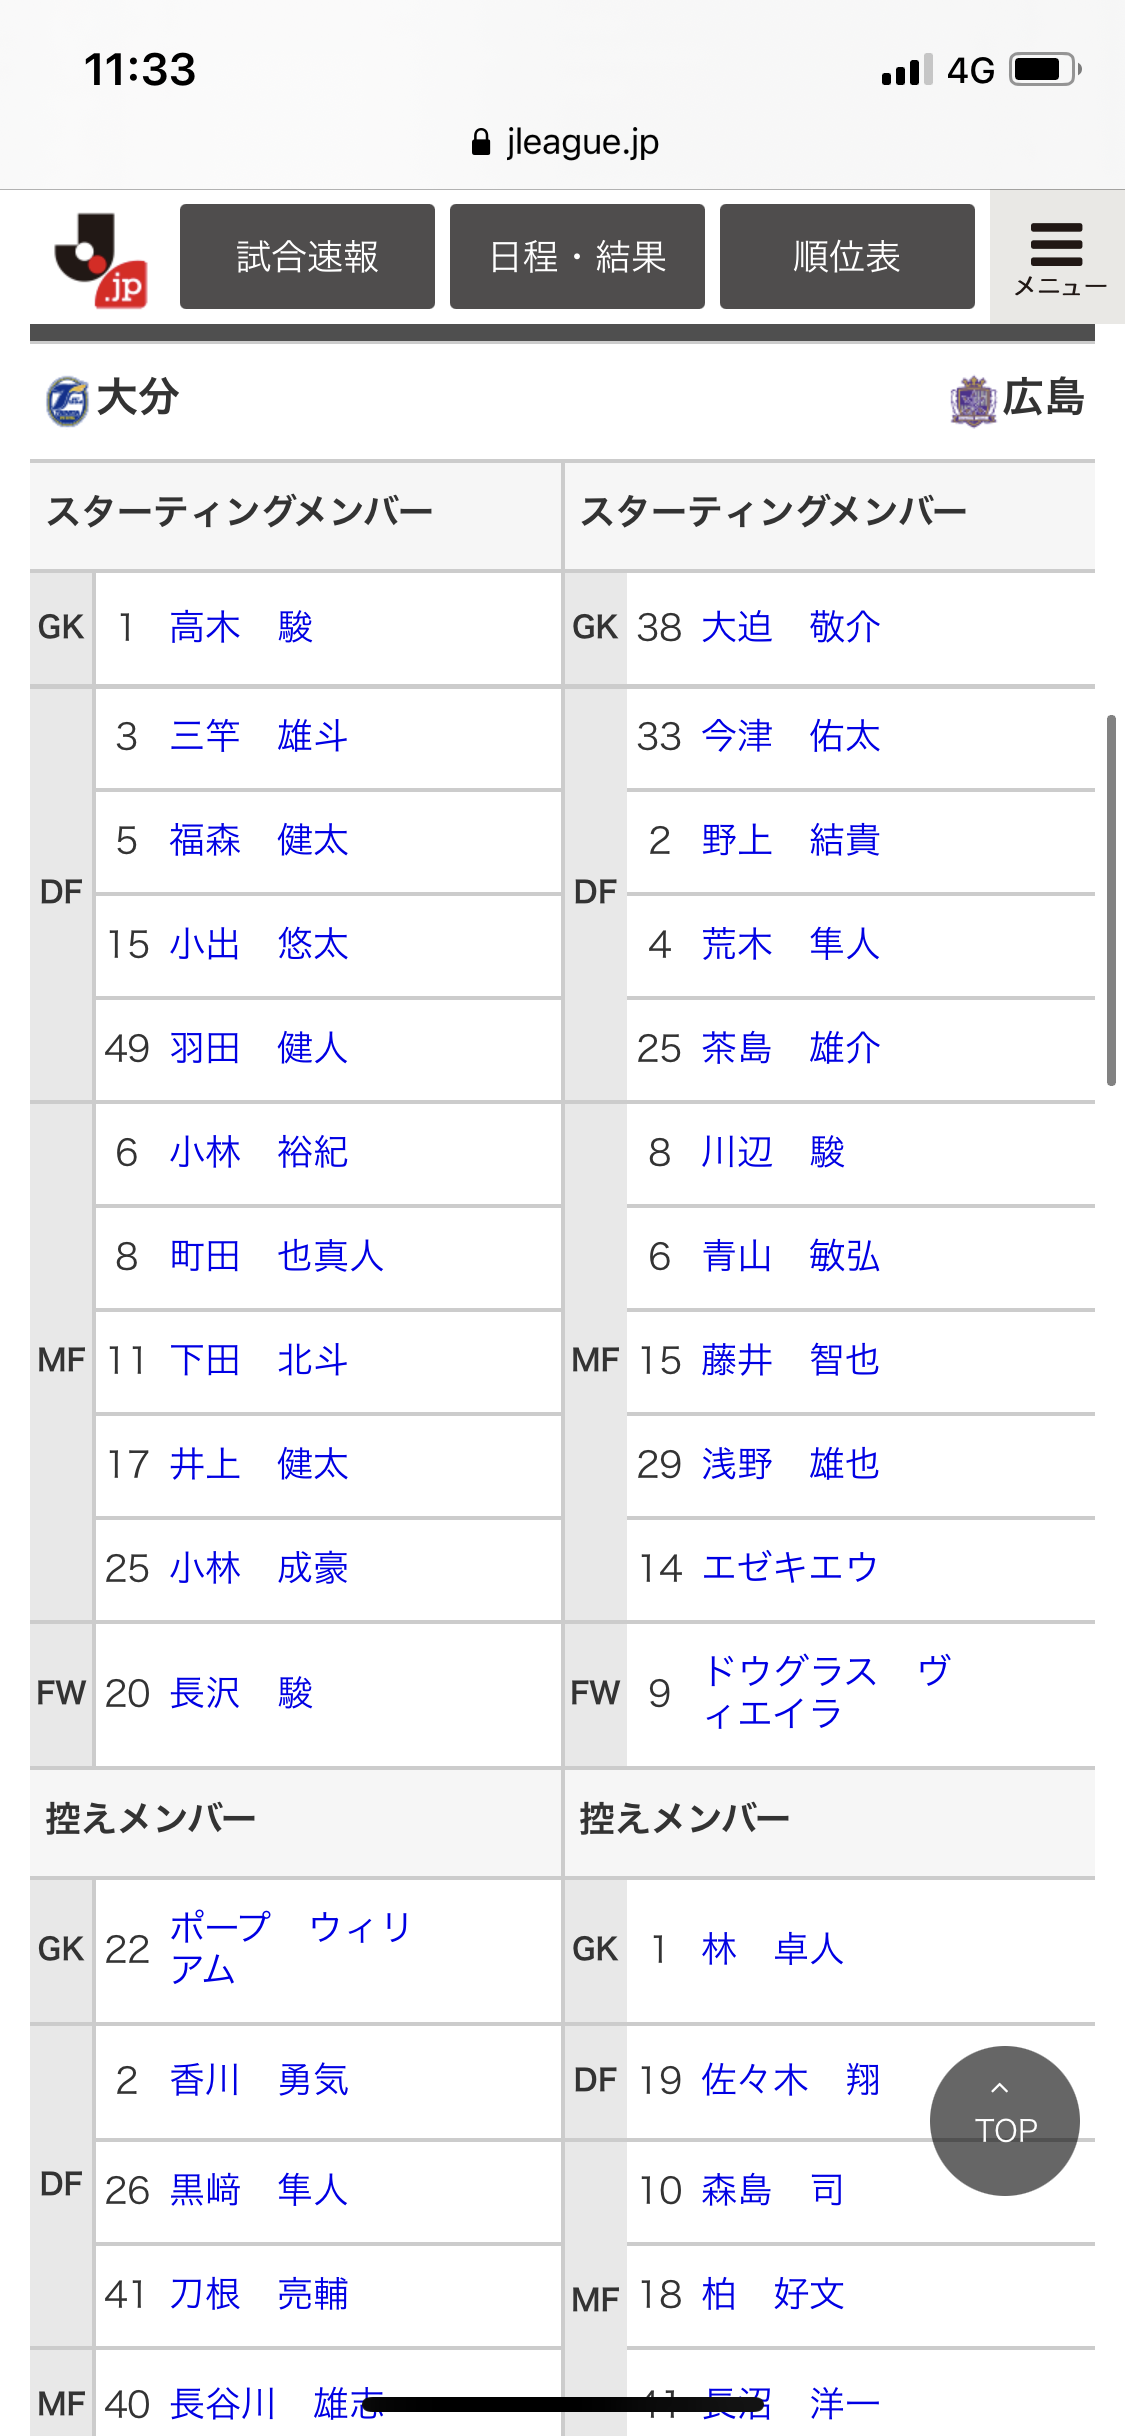
Task: Open the 試合速報 tab
Action: (307, 257)
